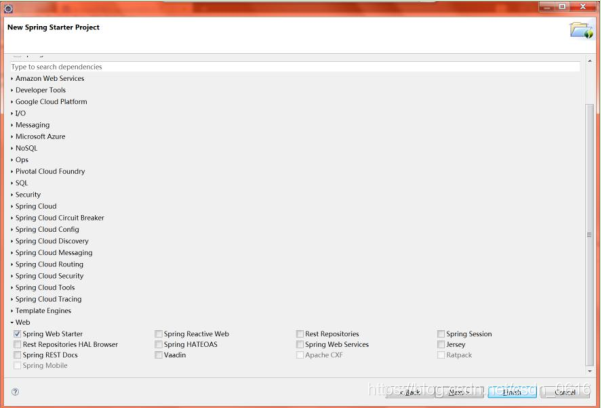Image resolution: width=601 pixels, height=408 pixels.
Task: Click the scrollbar down arrow
Action: [590, 371]
